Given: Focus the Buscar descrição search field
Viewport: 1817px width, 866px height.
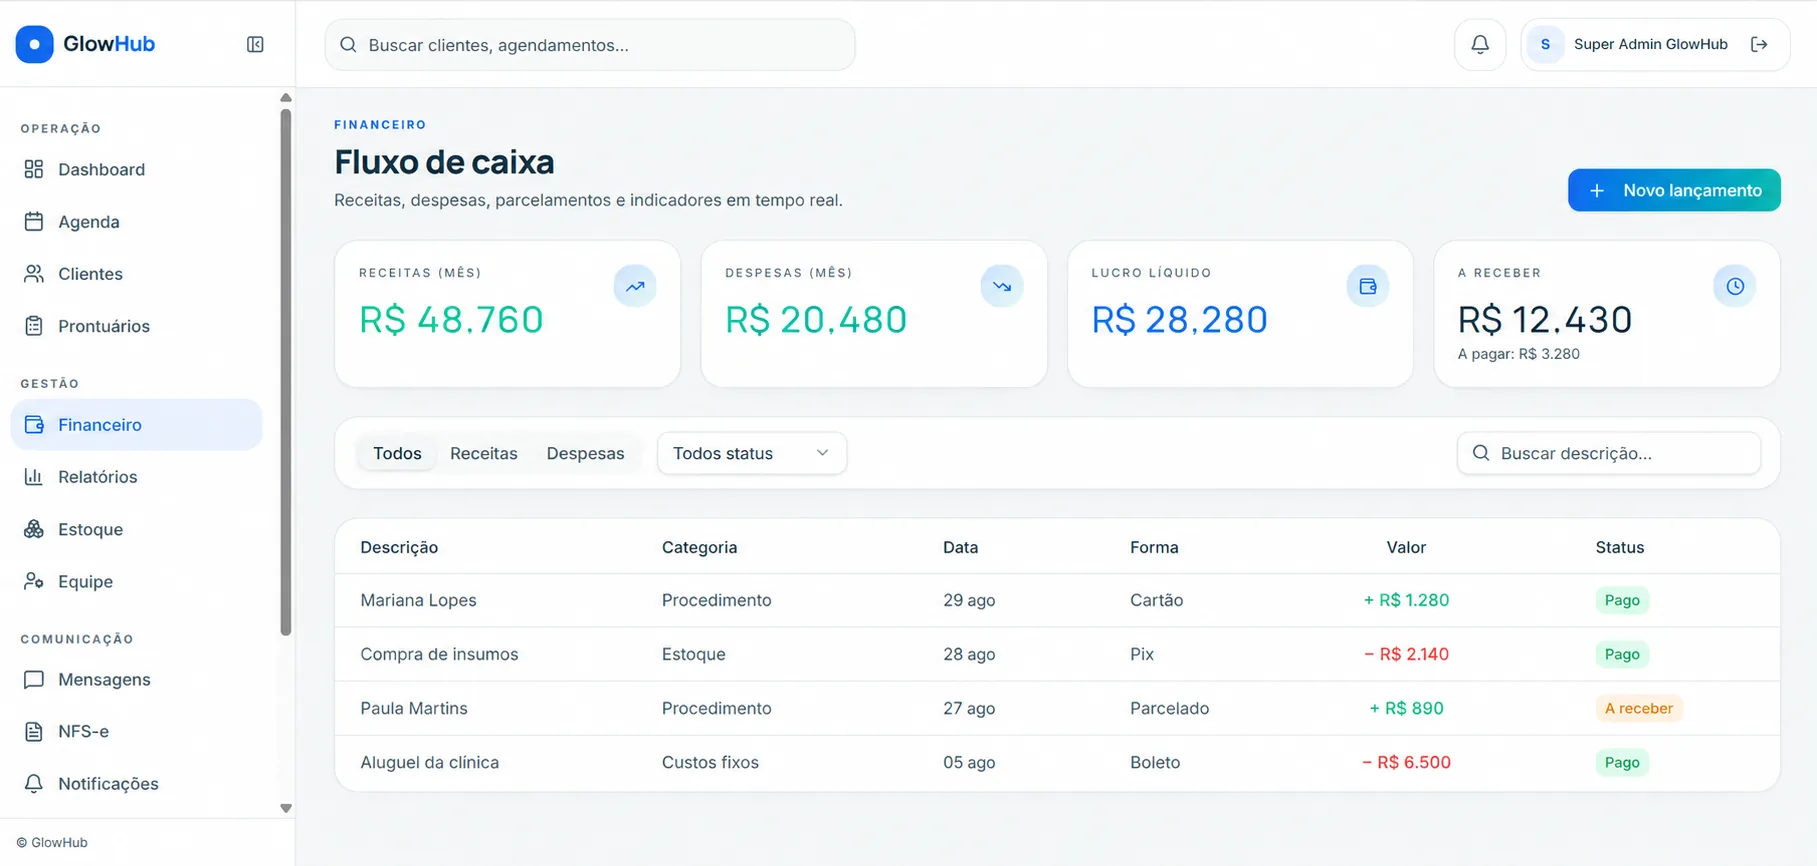Looking at the screenshot, I should pos(1609,454).
